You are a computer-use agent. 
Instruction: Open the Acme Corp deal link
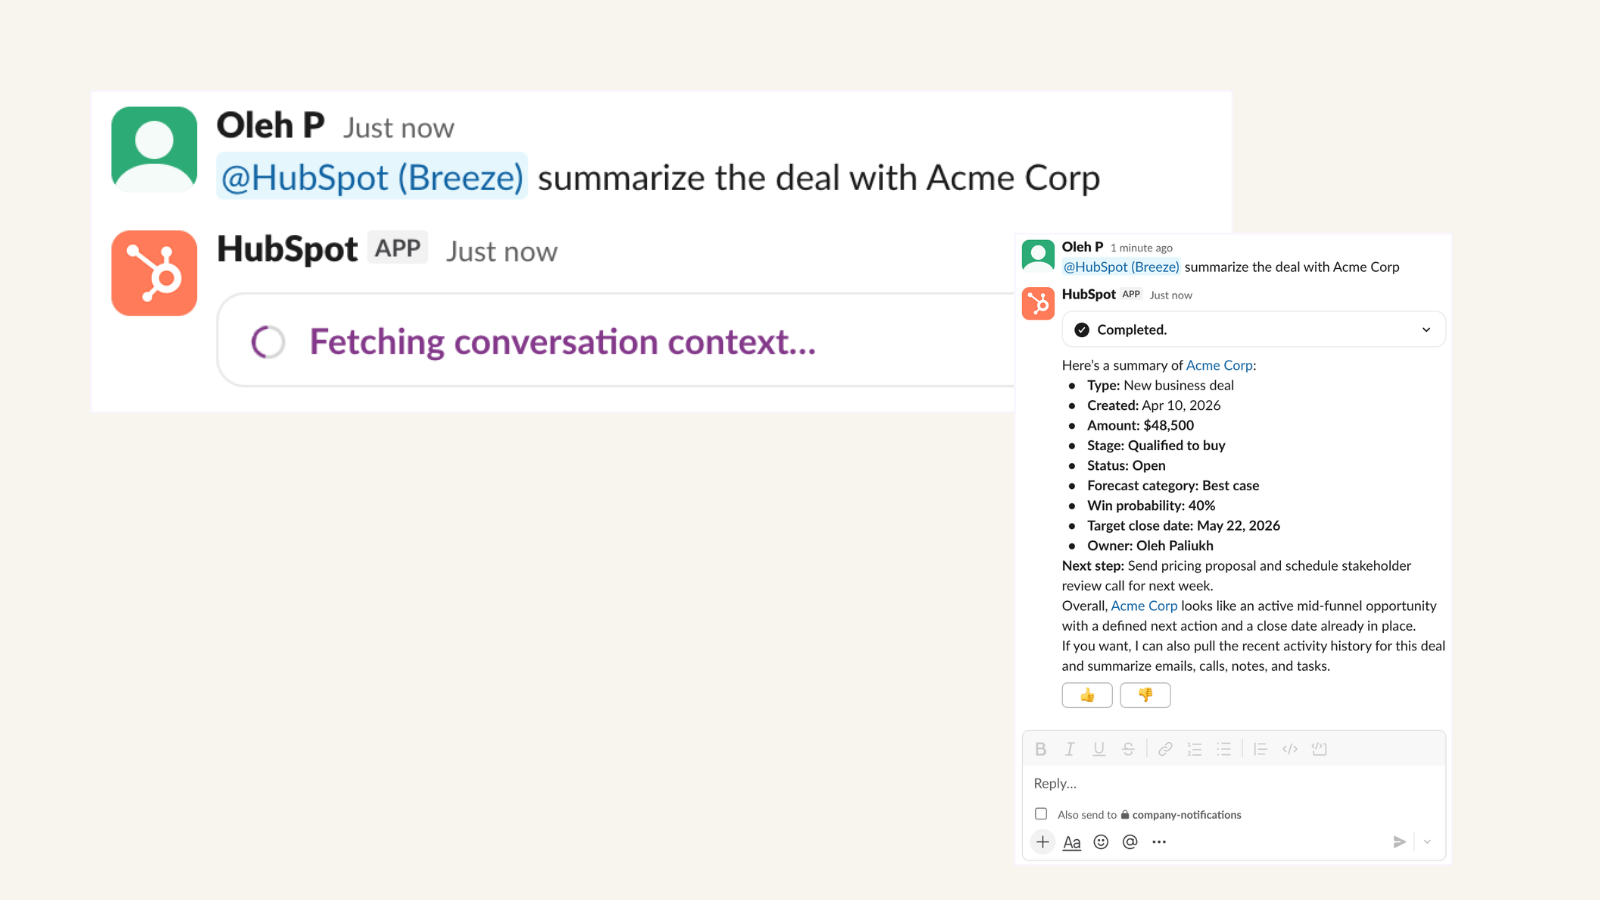click(1219, 365)
